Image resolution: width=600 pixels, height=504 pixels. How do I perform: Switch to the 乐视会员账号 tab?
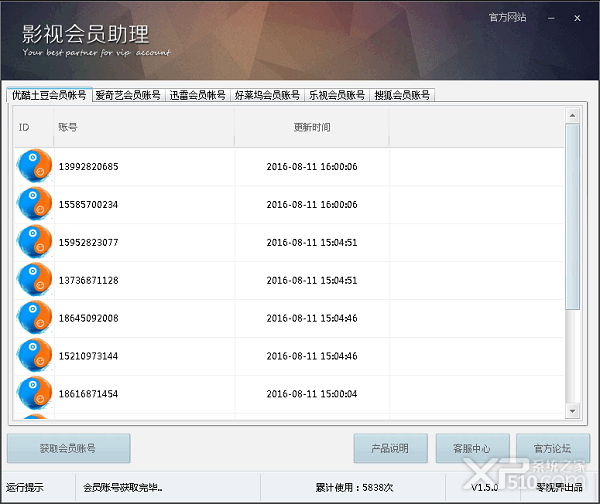pos(337,95)
